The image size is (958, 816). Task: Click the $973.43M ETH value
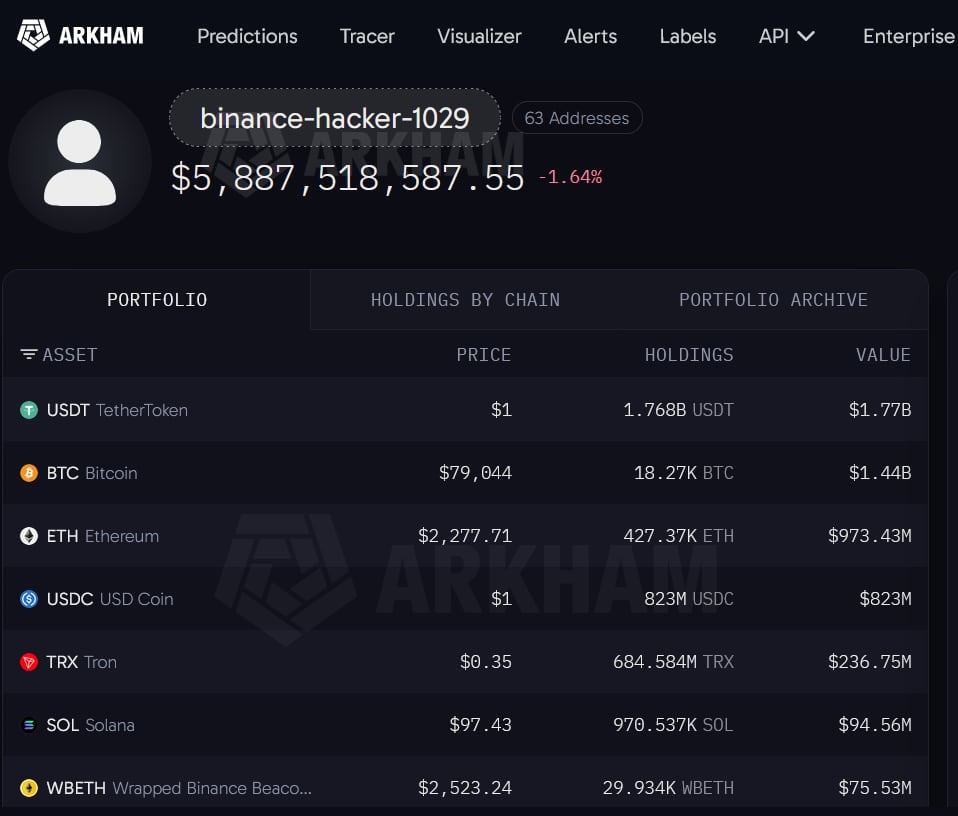point(869,536)
